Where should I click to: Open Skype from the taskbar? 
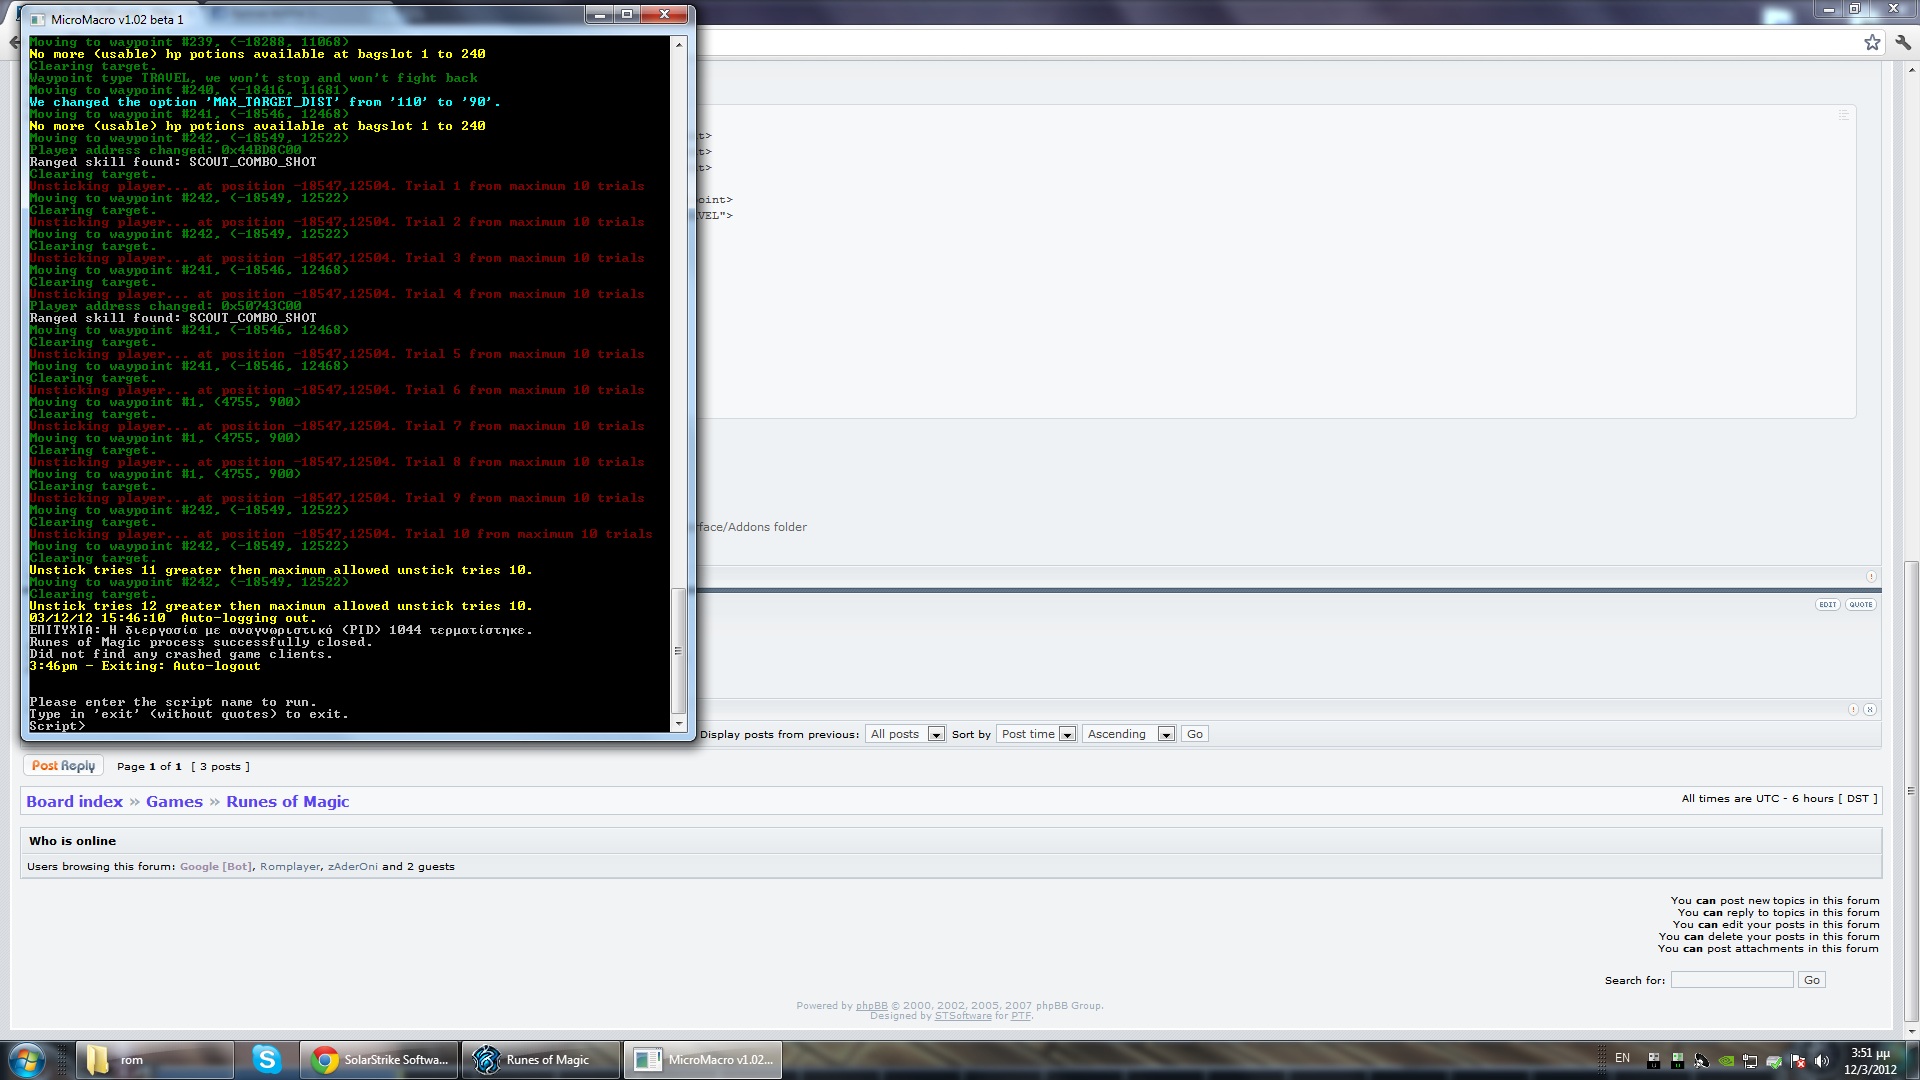coord(266,1059)
